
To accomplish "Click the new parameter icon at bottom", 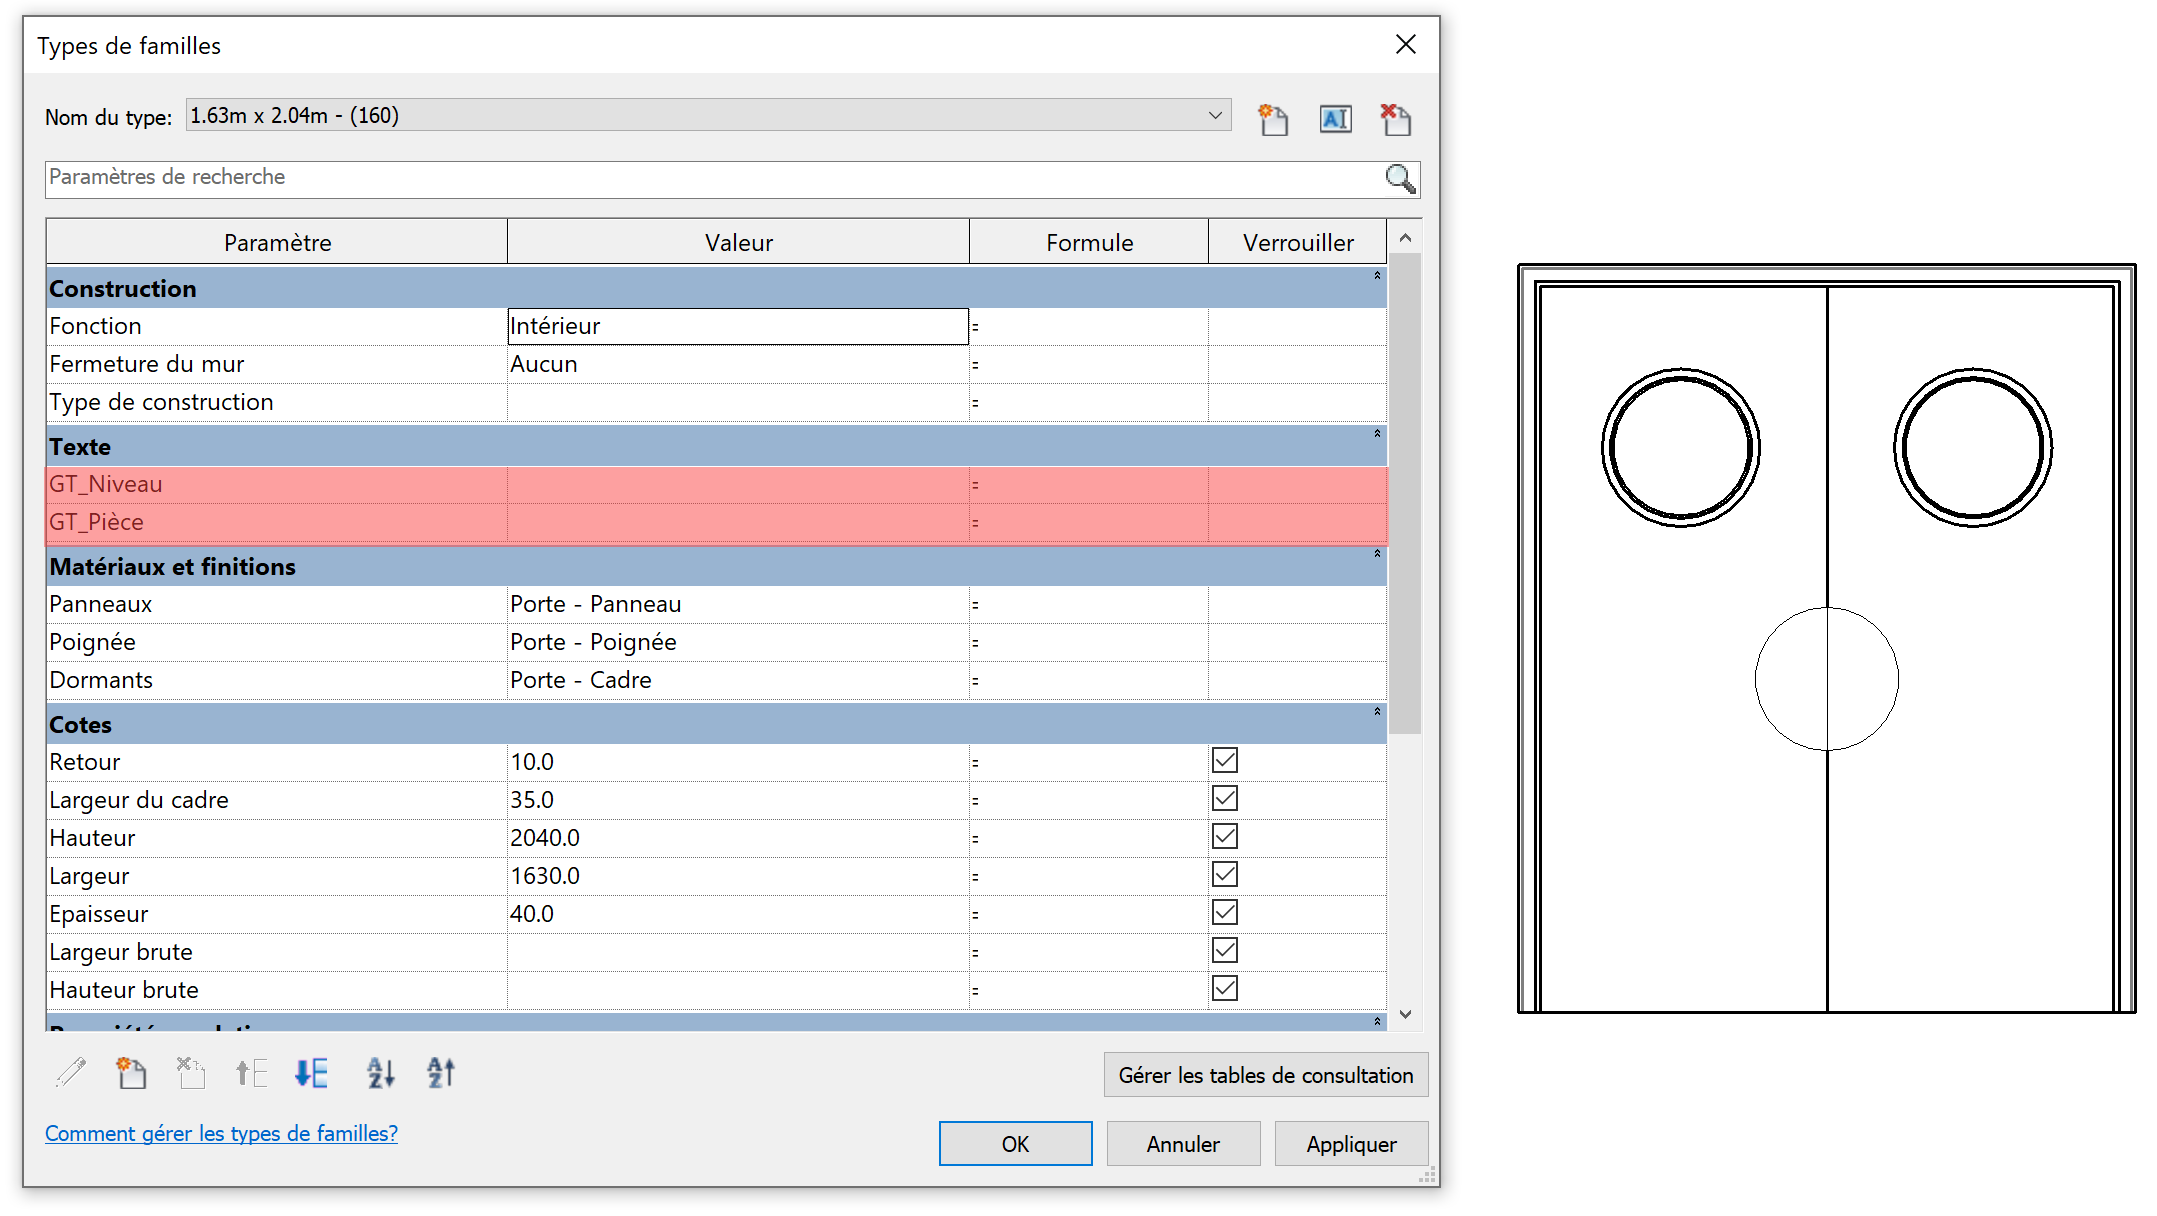I will 131,1073.
